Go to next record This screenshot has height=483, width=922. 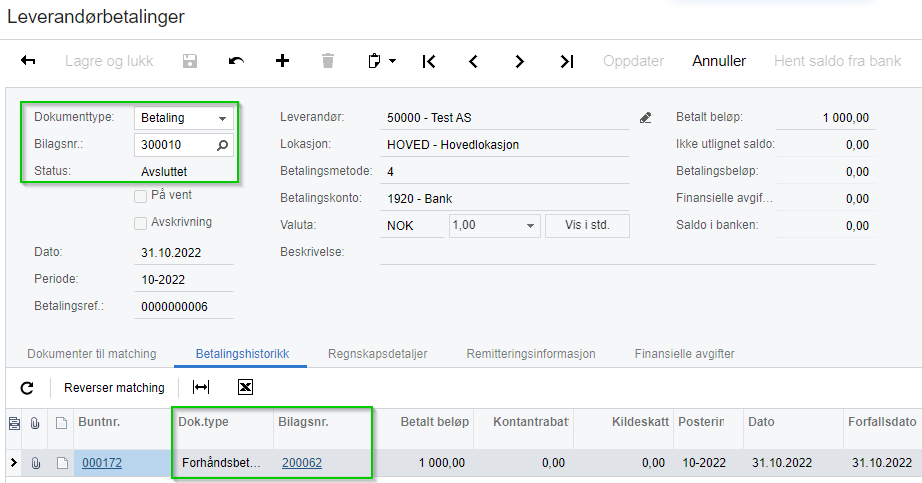coord(519,61)
